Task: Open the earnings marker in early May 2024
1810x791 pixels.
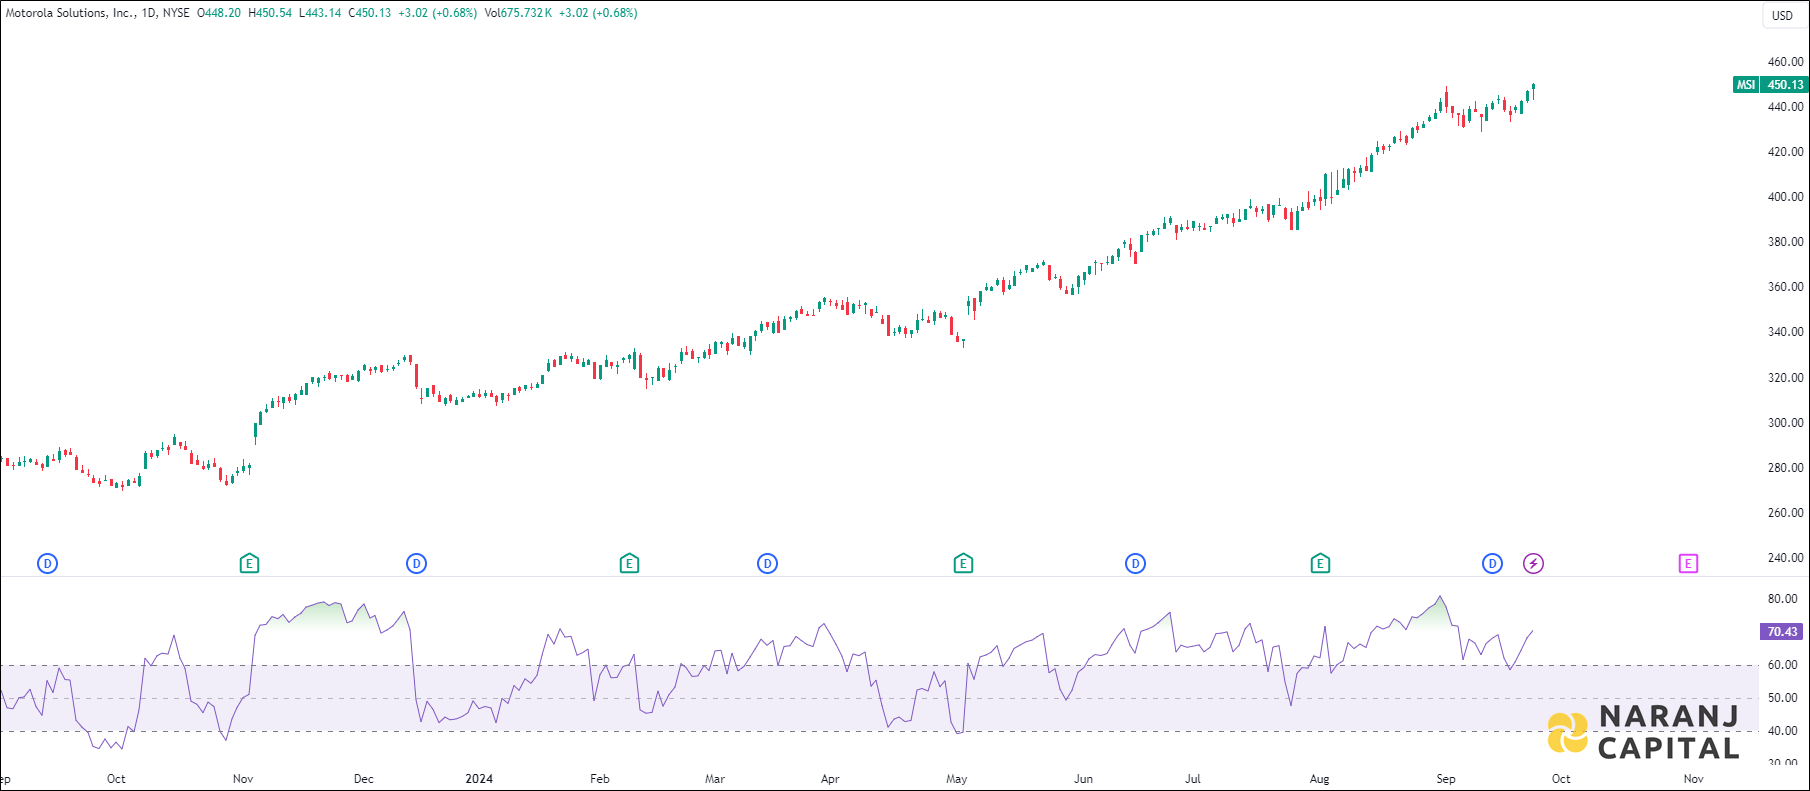Action: pos(963,564)
